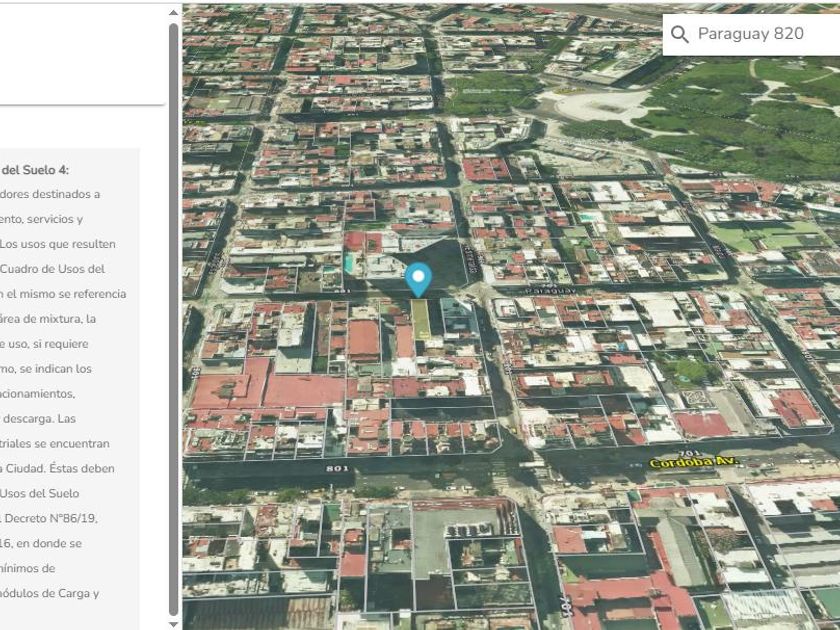Image resolution: width=840 pixels, height=630 pixels.
Task: Click the Paraguay 820 search field
Action: [751, 34]
